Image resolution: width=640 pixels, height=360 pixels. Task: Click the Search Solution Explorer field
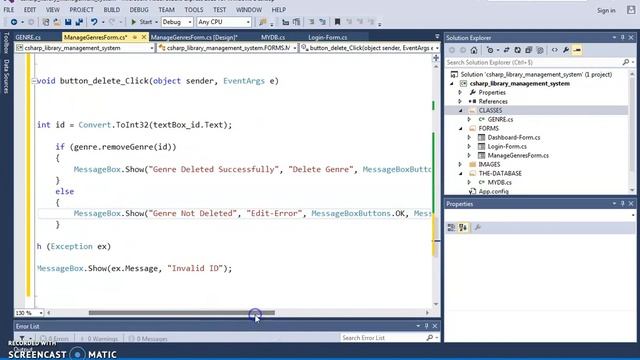[x=533, y=62]
